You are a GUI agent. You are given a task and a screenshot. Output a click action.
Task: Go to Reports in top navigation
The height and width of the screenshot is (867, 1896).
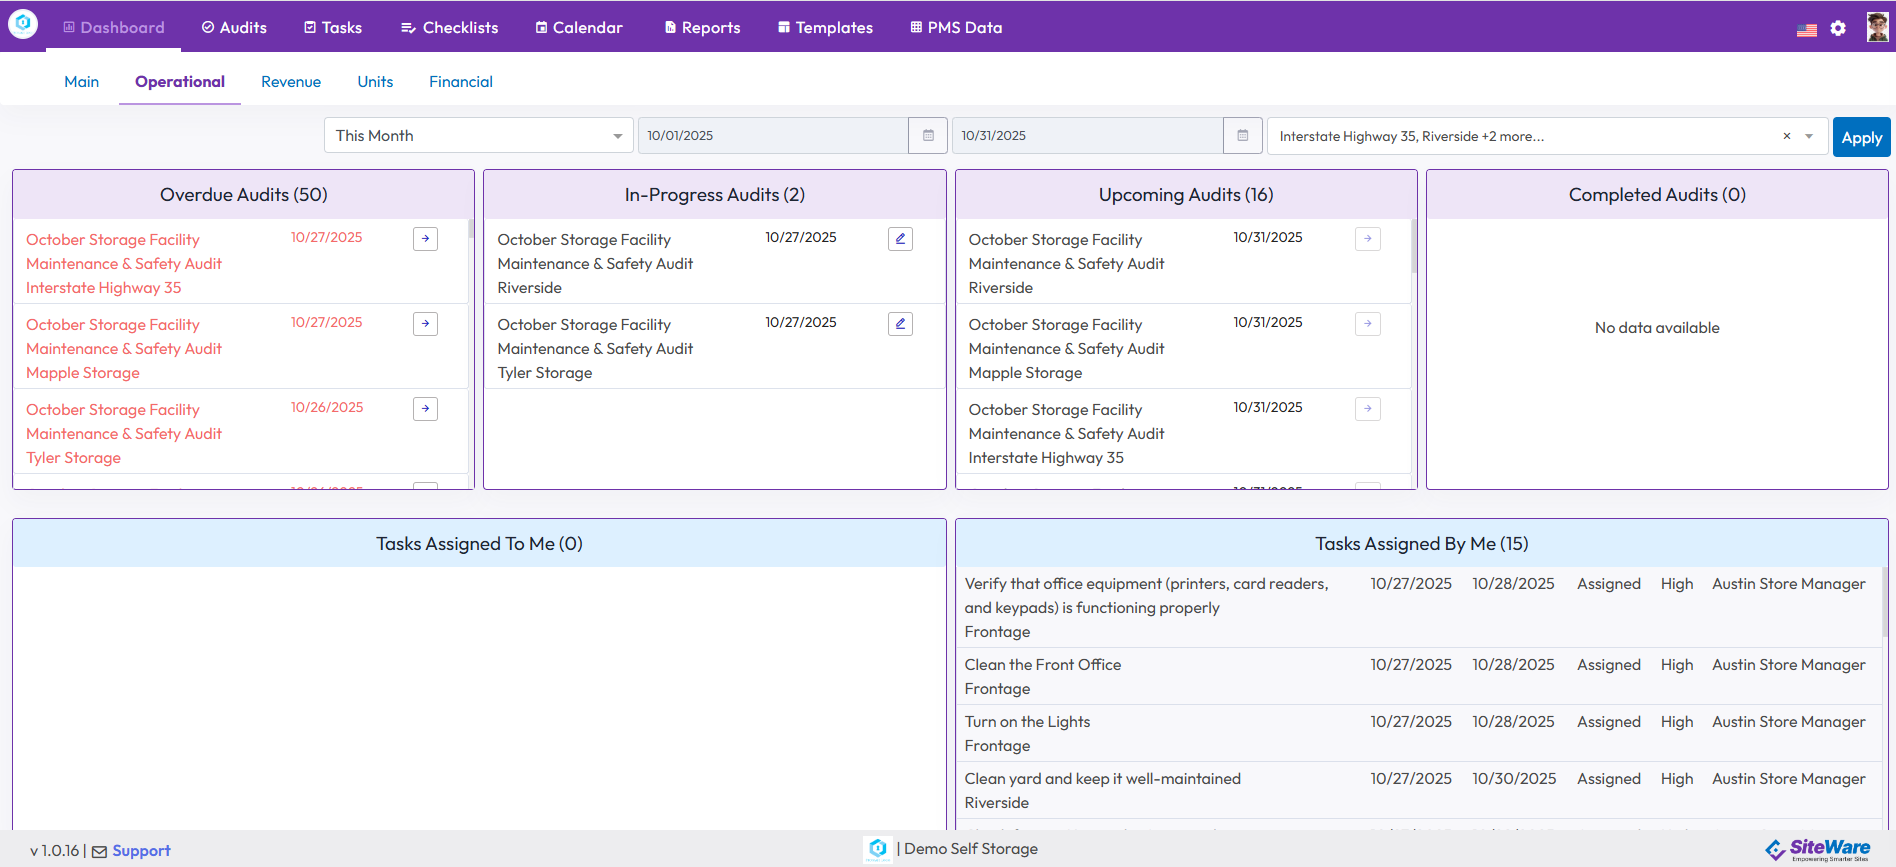702,28
